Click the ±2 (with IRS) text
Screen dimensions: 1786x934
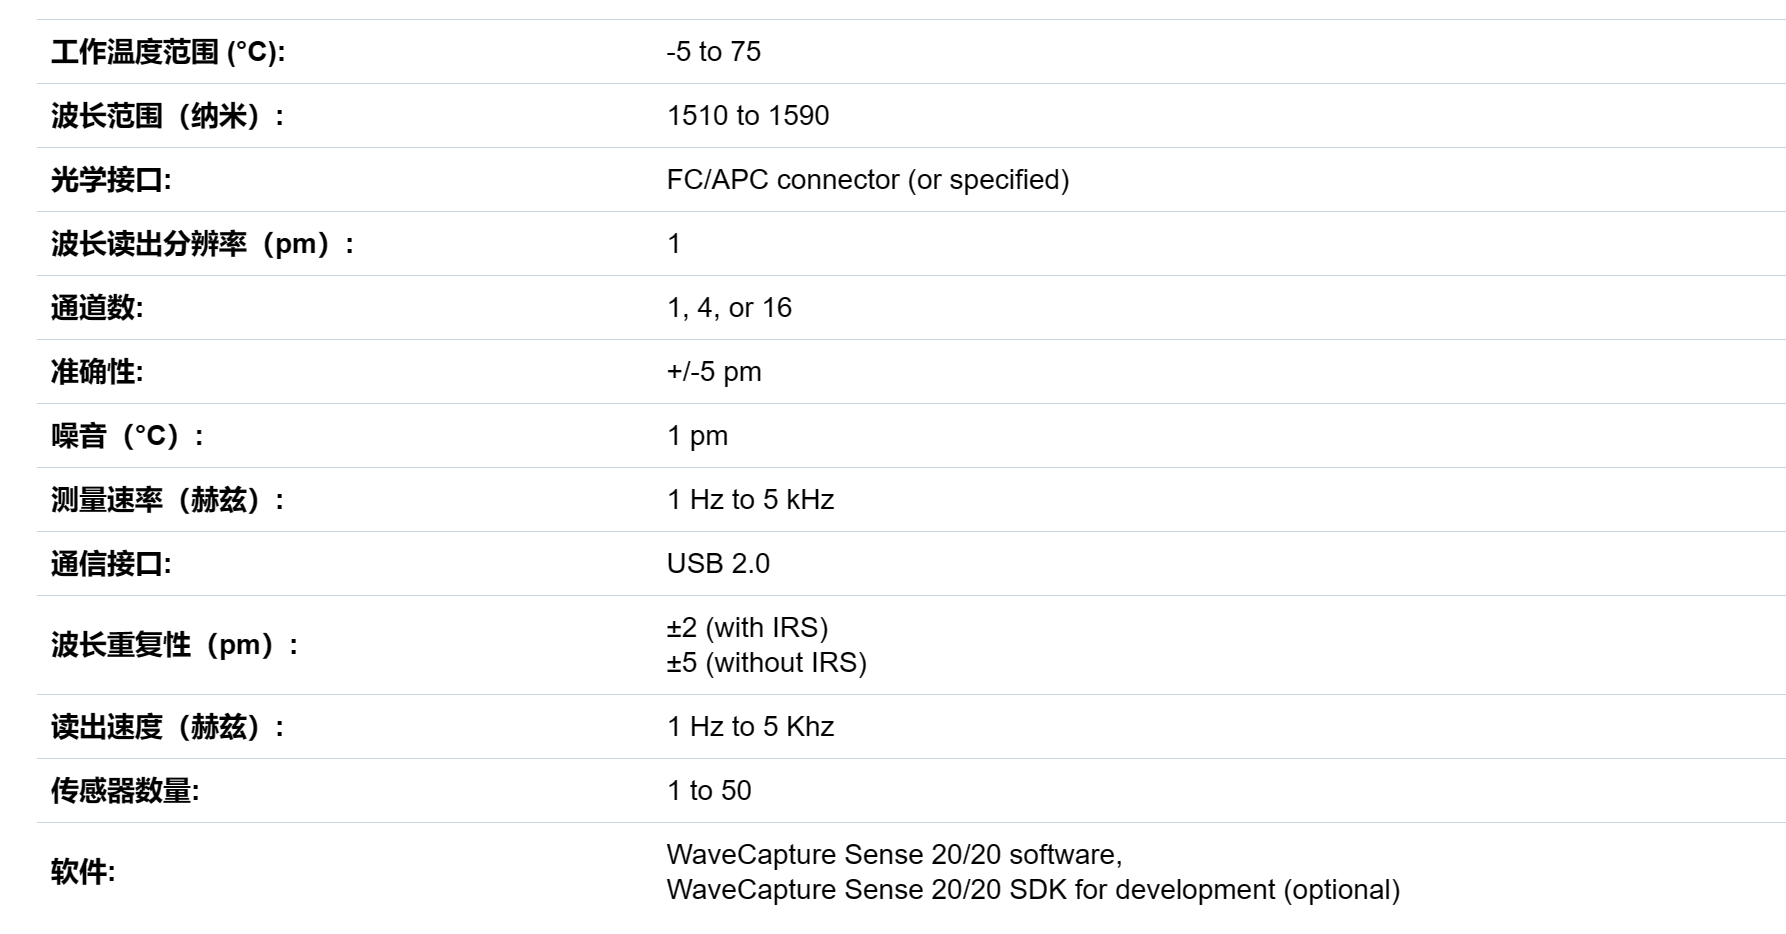[748, 628]
